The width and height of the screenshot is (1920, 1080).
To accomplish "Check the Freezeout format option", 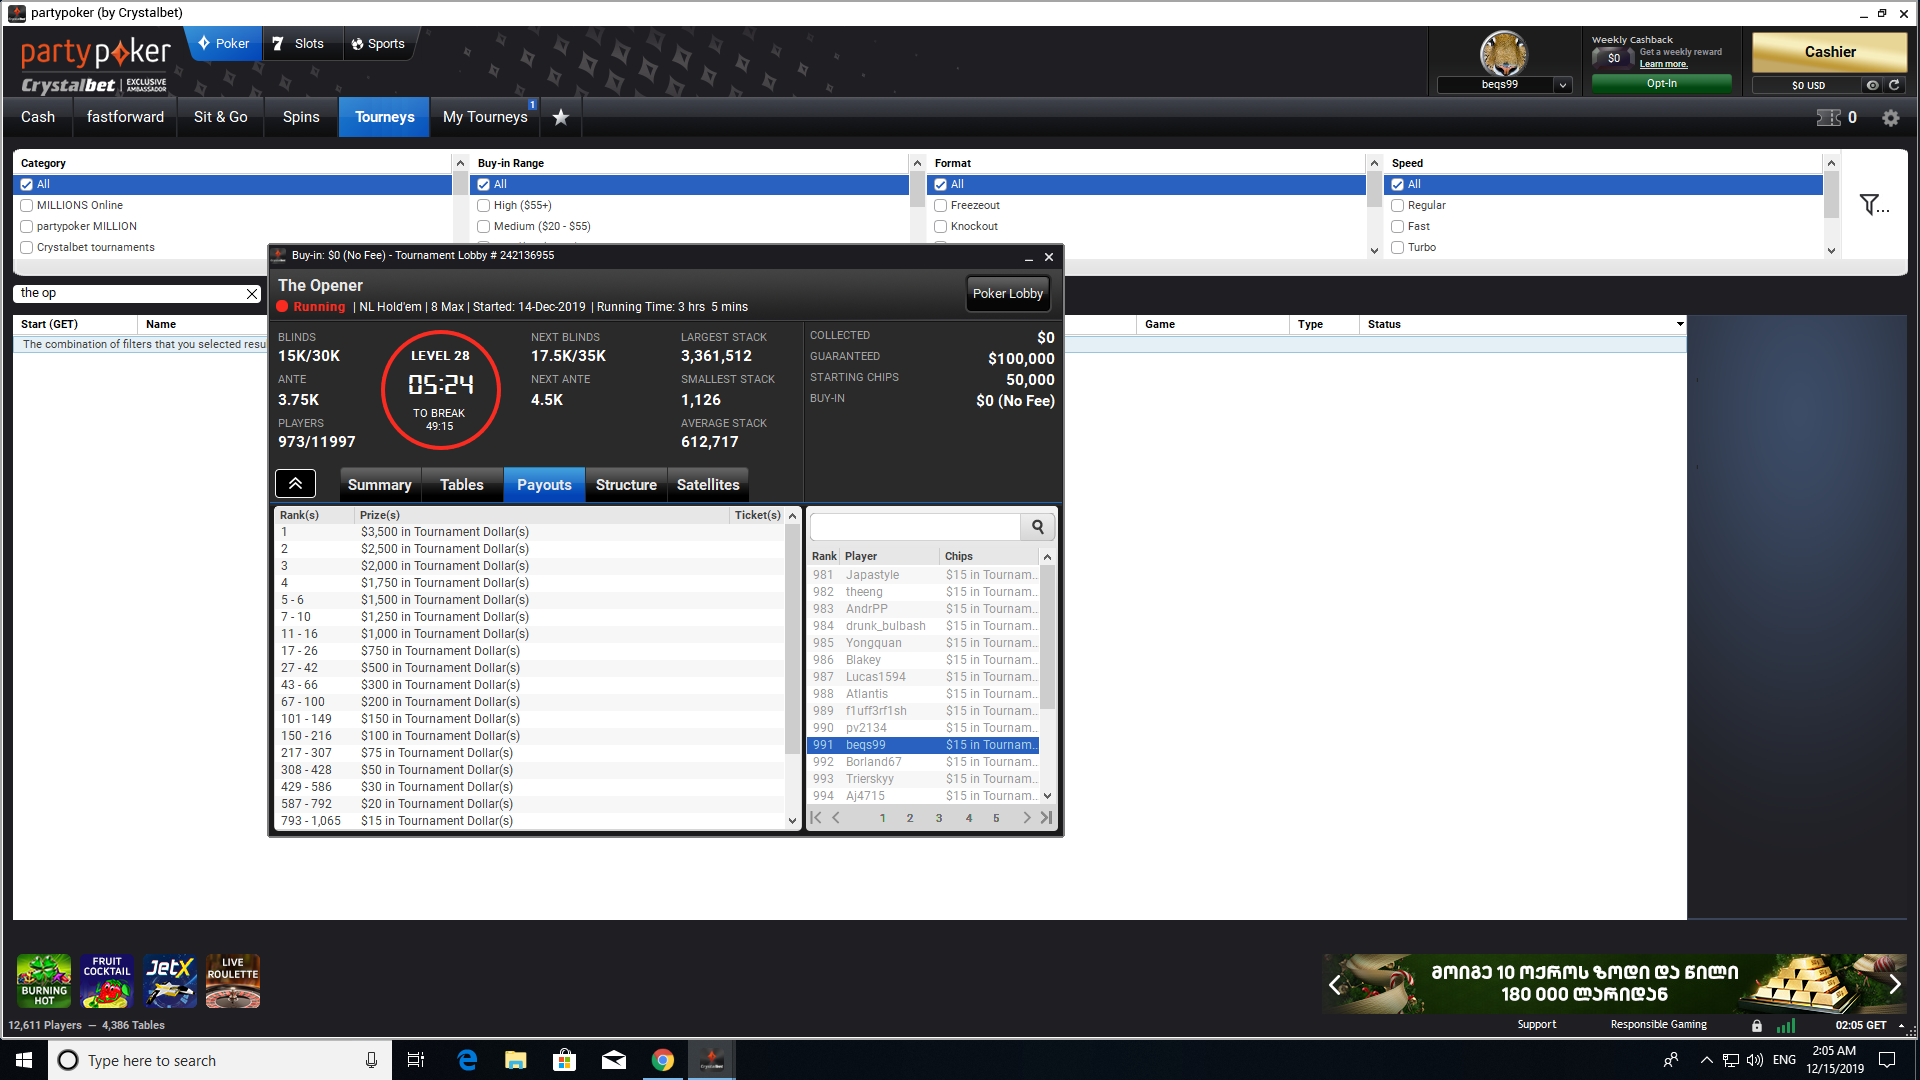I will point(940,205).
